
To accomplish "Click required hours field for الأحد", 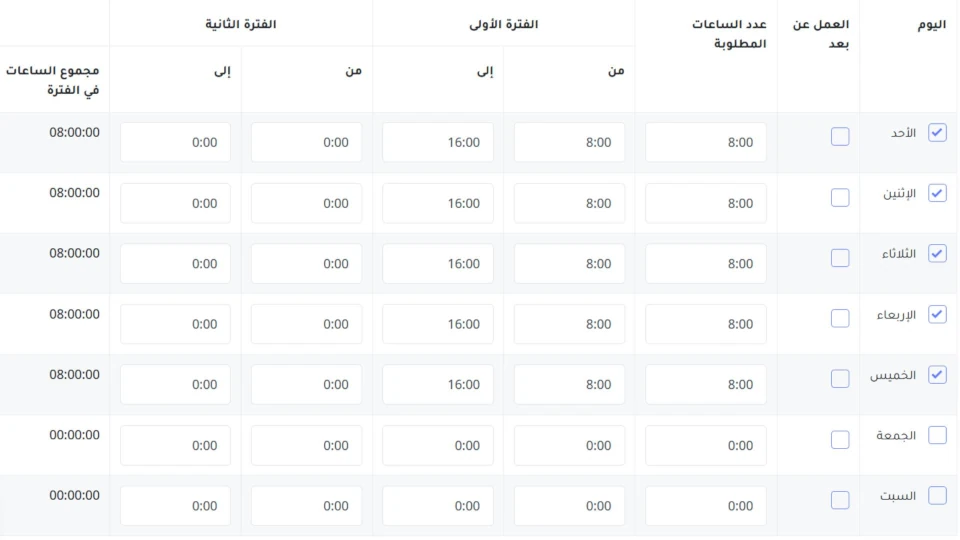I will [706, 142].
